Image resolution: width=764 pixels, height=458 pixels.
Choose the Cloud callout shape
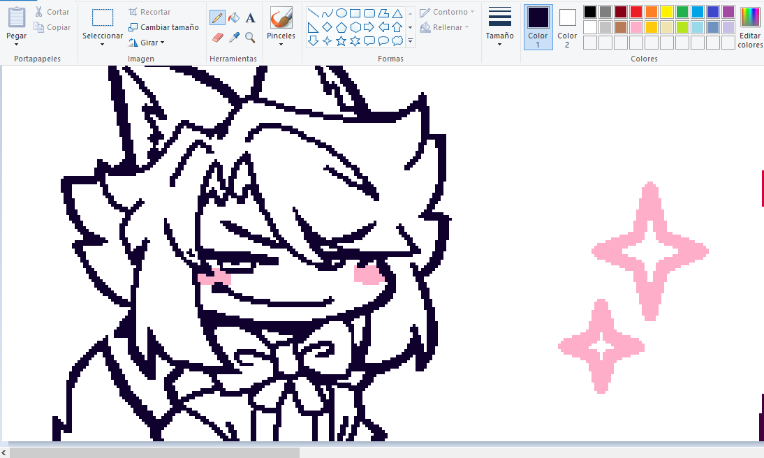[x=398, y=41]
